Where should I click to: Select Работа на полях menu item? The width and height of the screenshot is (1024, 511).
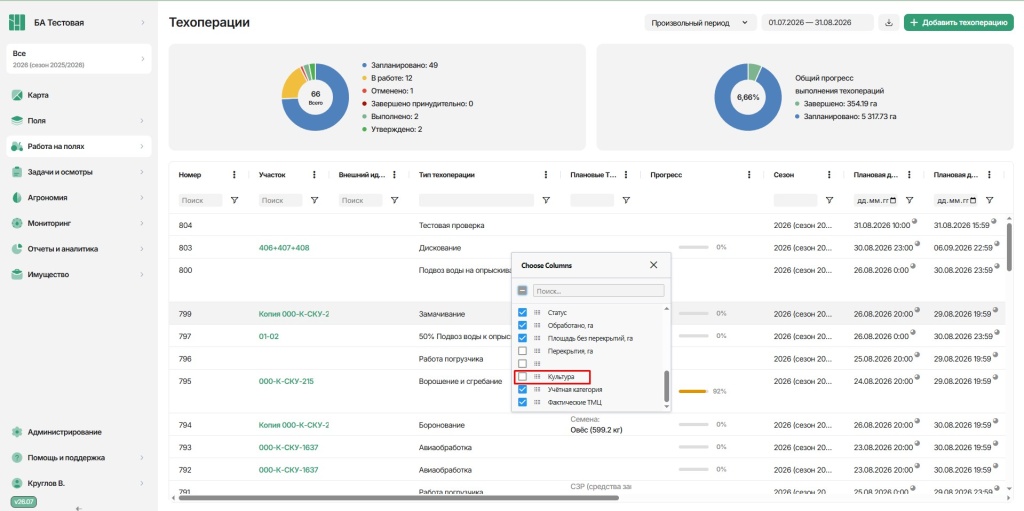(x=79, y=146)
